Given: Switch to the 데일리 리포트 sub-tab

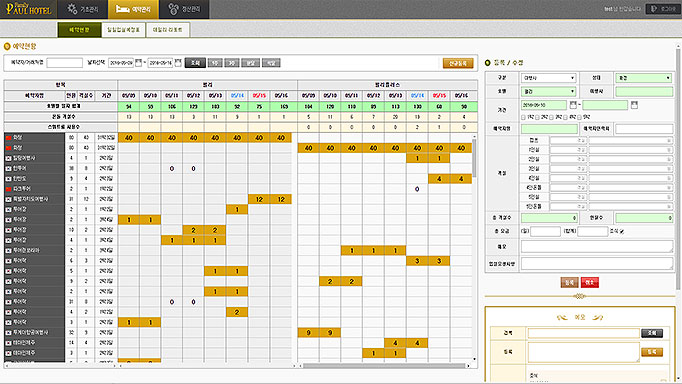Looking at the screenshot, I should pyautogui.click(x=168, y=30).
